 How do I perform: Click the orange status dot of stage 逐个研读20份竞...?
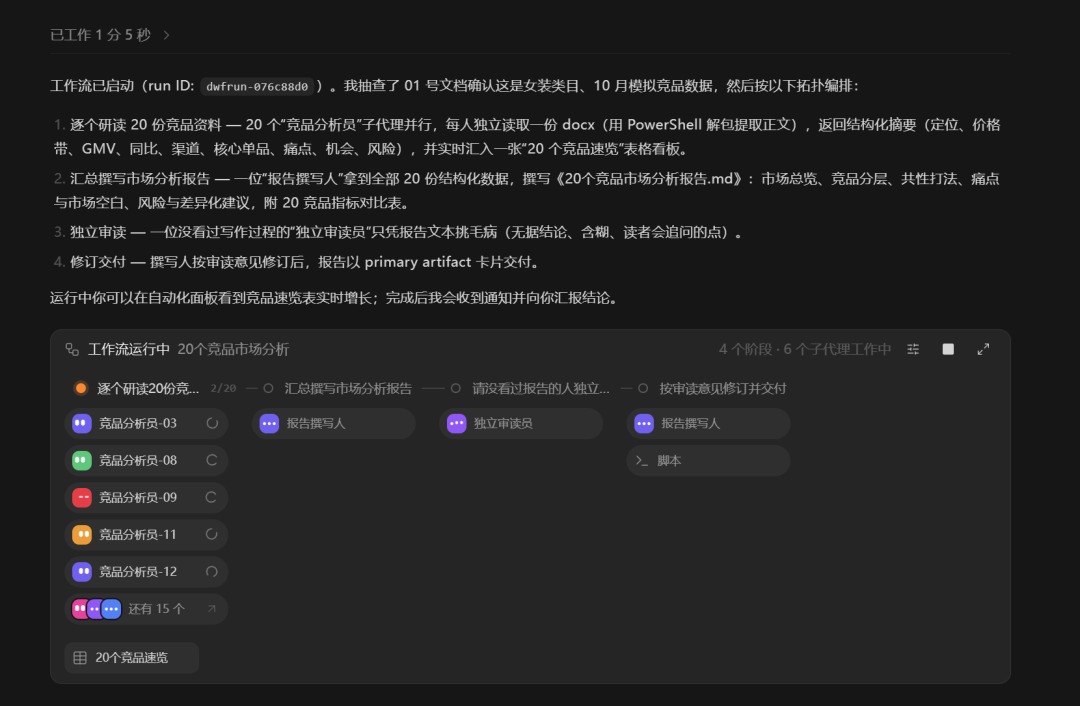81,388
